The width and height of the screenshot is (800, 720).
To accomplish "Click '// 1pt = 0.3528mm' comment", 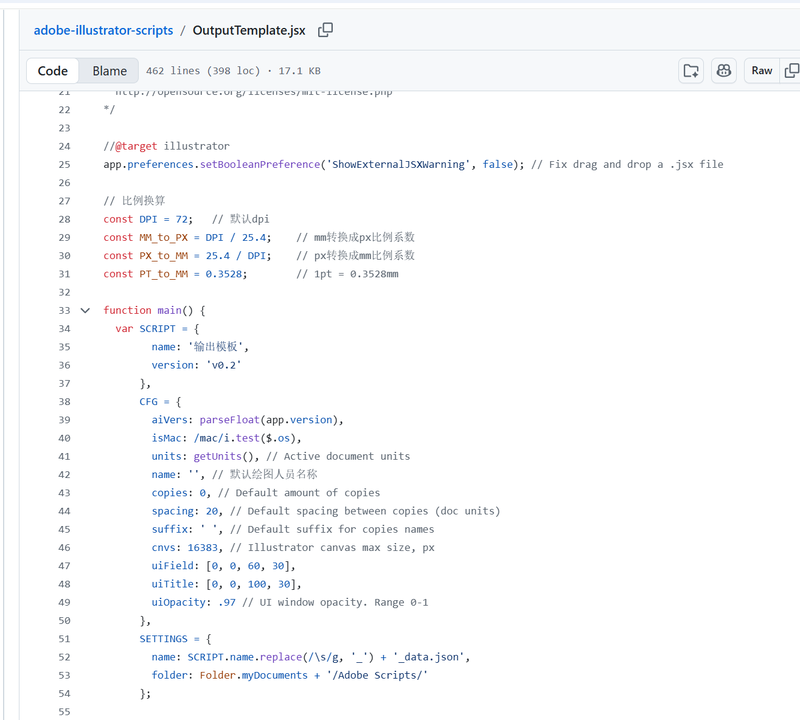I will (347, 274).
